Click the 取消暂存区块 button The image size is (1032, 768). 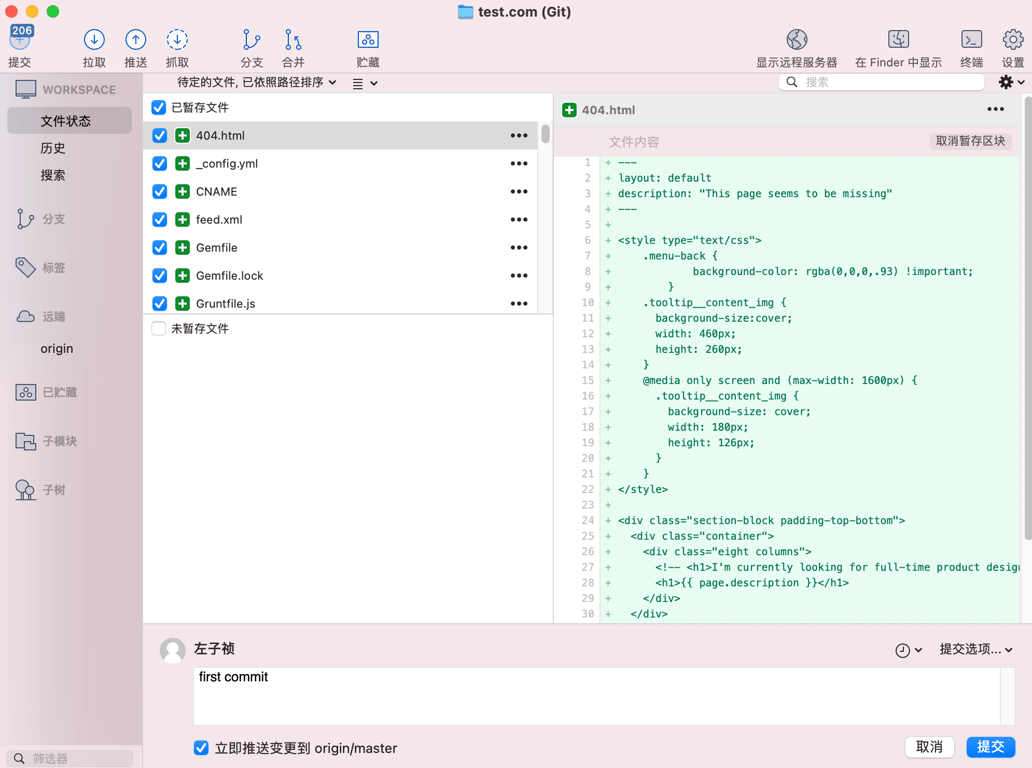(x=969, y=141)
